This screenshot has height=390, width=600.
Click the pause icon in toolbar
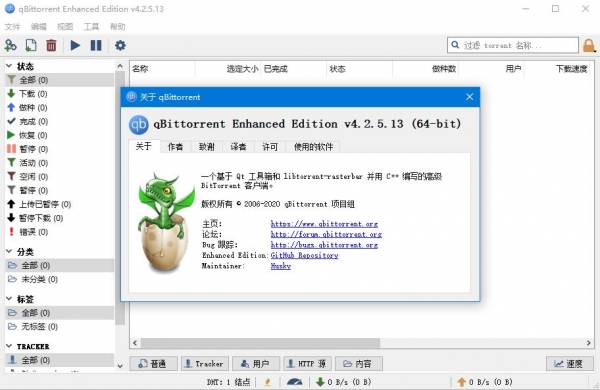pos(96,46)
